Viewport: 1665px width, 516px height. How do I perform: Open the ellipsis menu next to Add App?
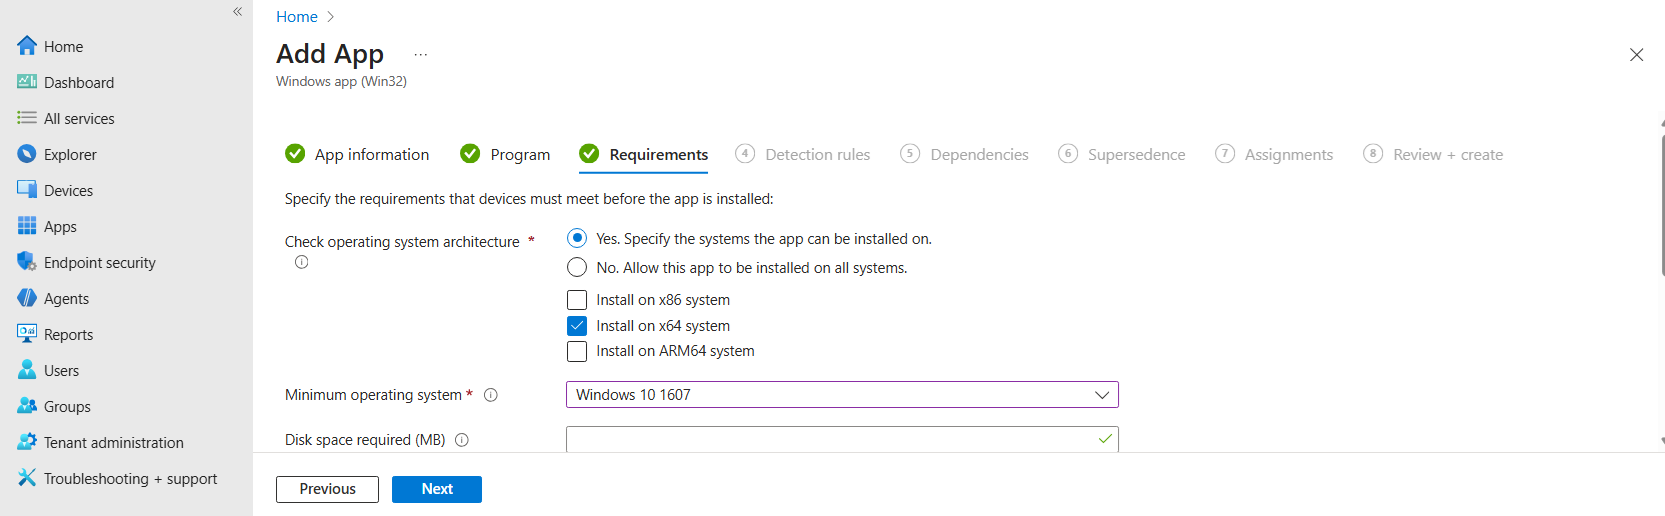click(421, 55)
